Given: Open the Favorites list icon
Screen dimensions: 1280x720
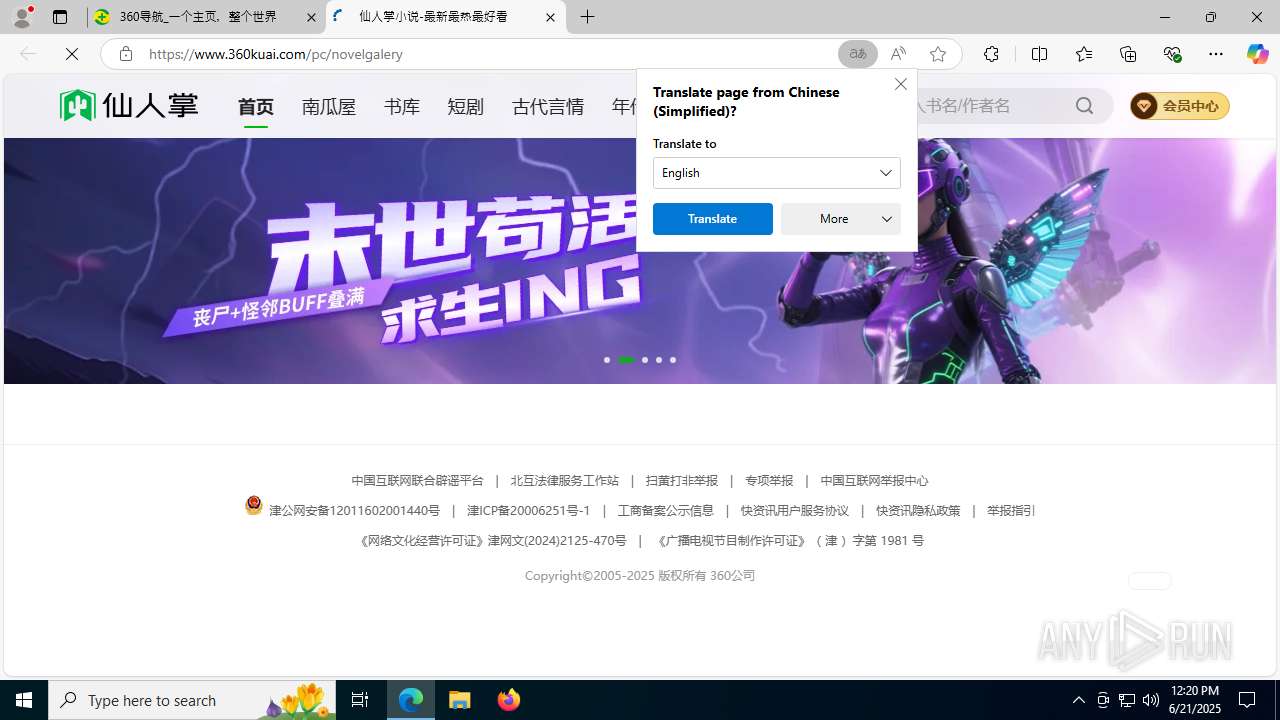Looking at the screenshot, I should click(x=1083, y=54).
